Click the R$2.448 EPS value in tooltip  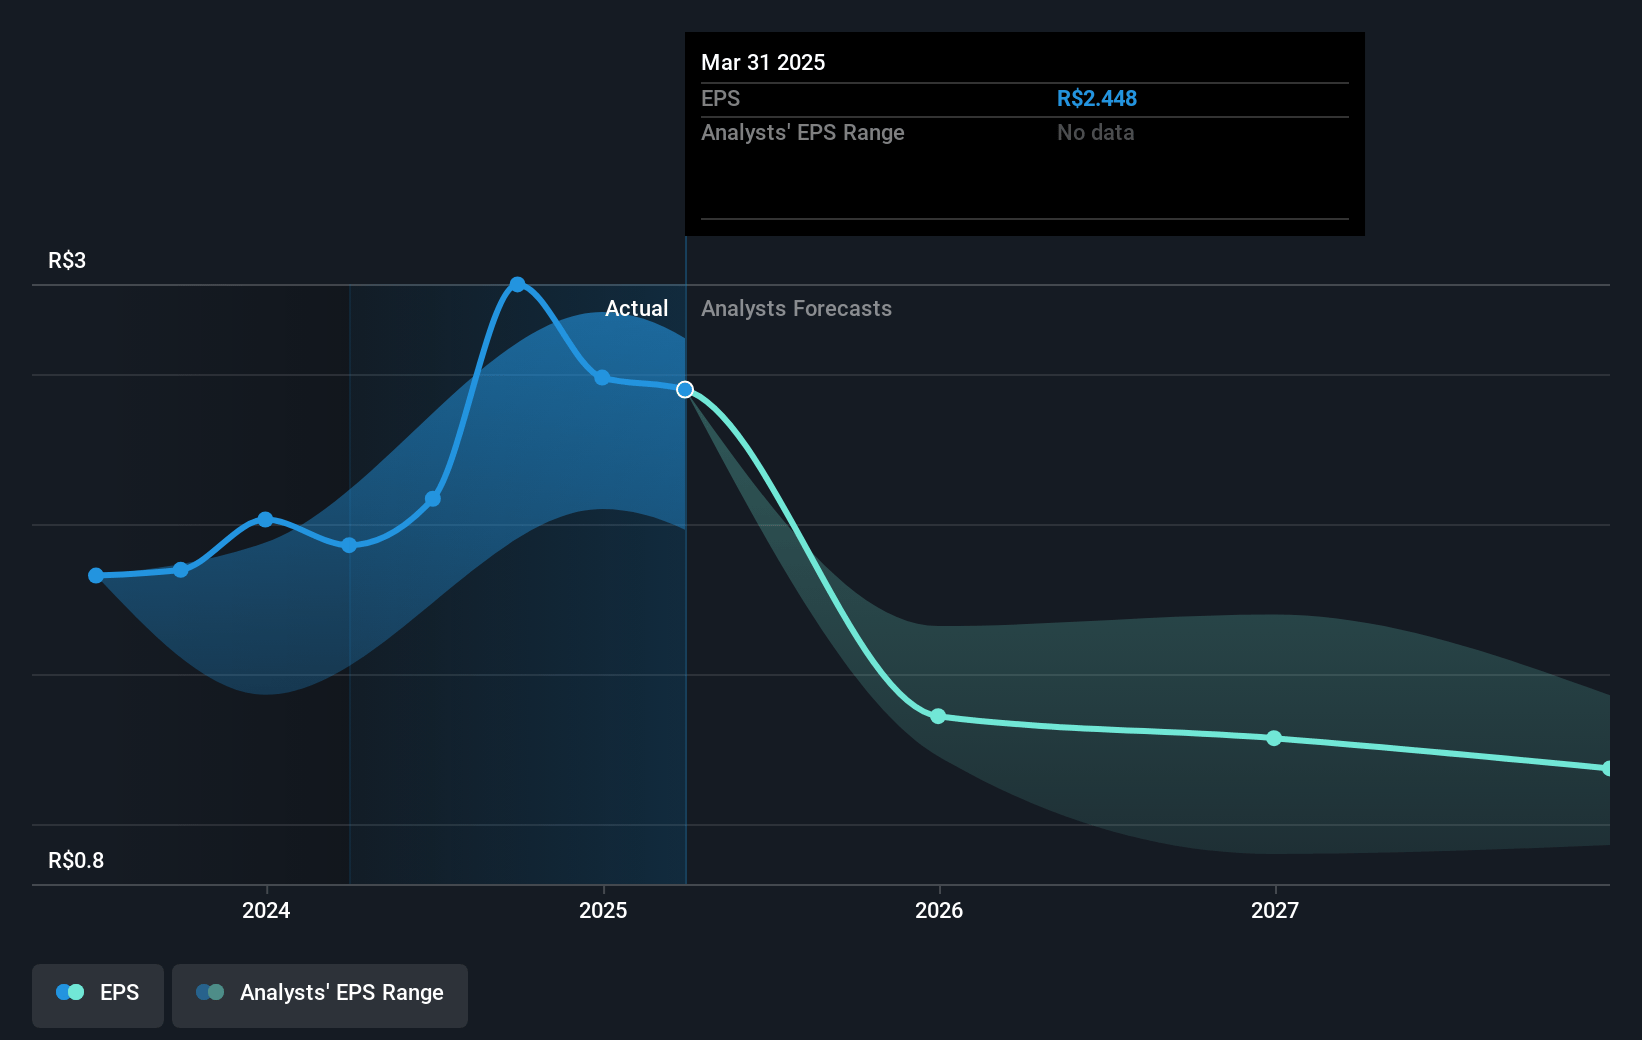point(1097,98)
